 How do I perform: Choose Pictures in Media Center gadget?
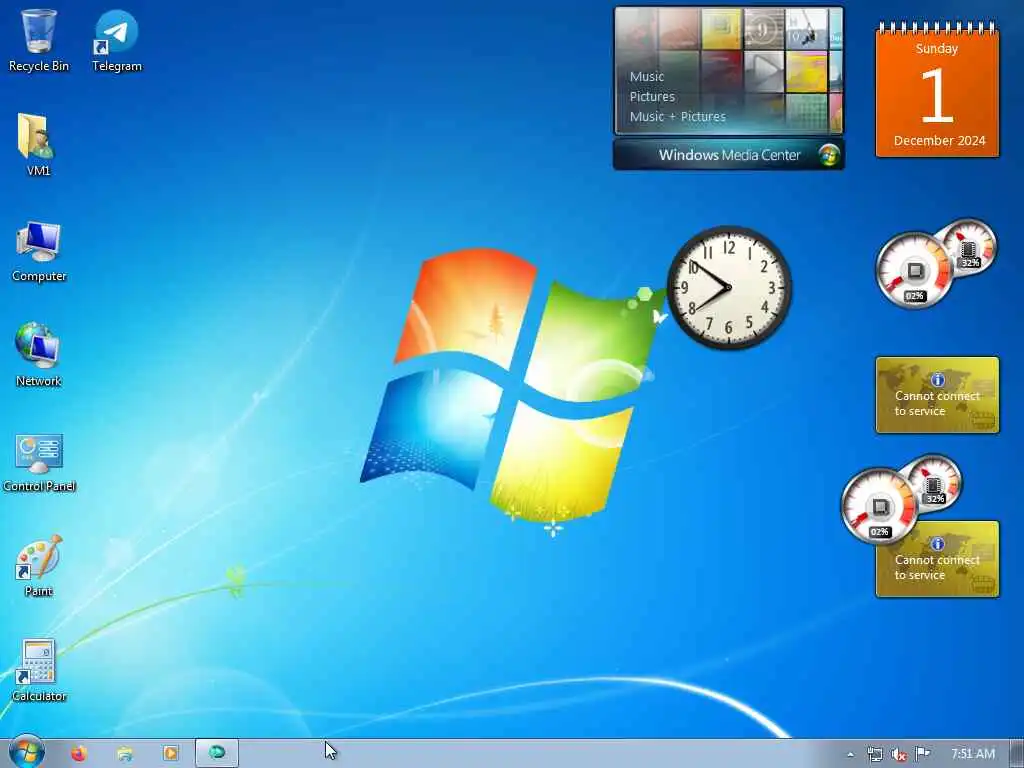652,97
